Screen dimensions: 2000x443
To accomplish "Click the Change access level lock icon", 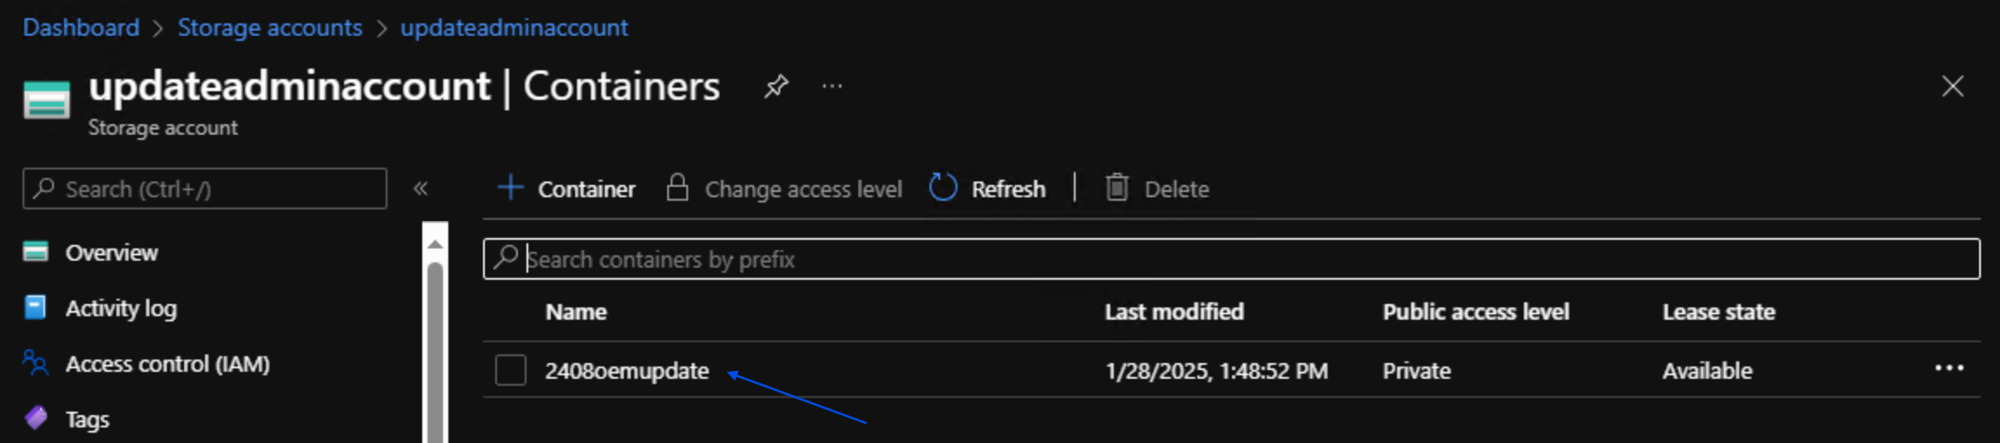I will point(677,188).
